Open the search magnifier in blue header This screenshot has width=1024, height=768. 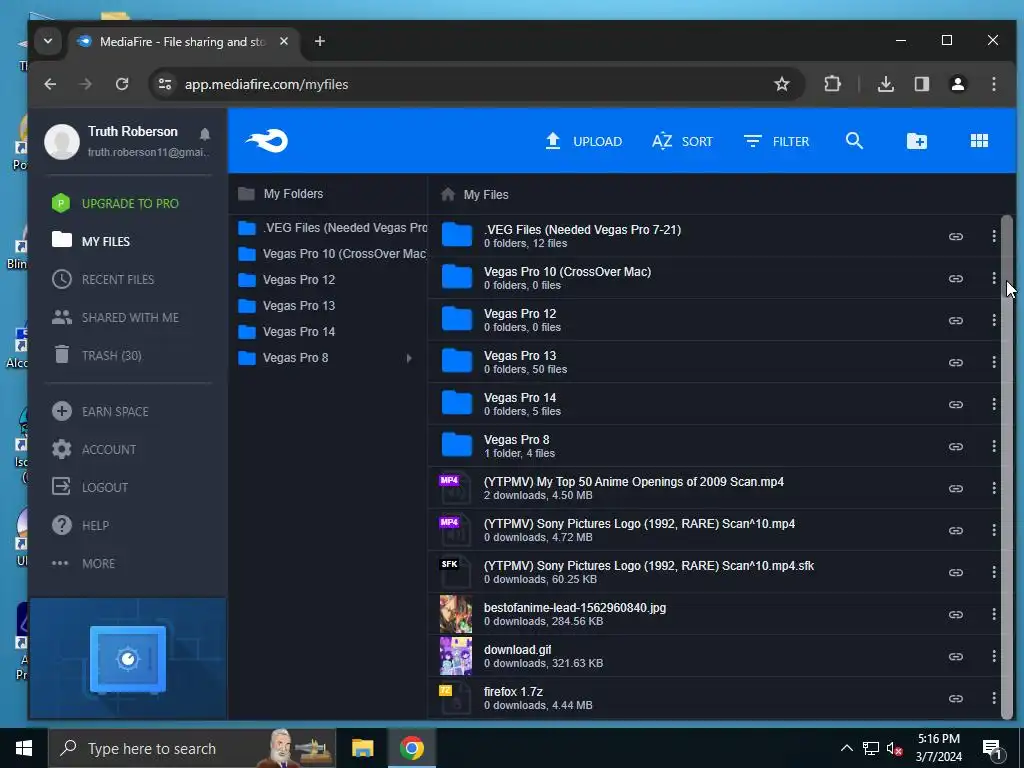[x=854, y=140]
